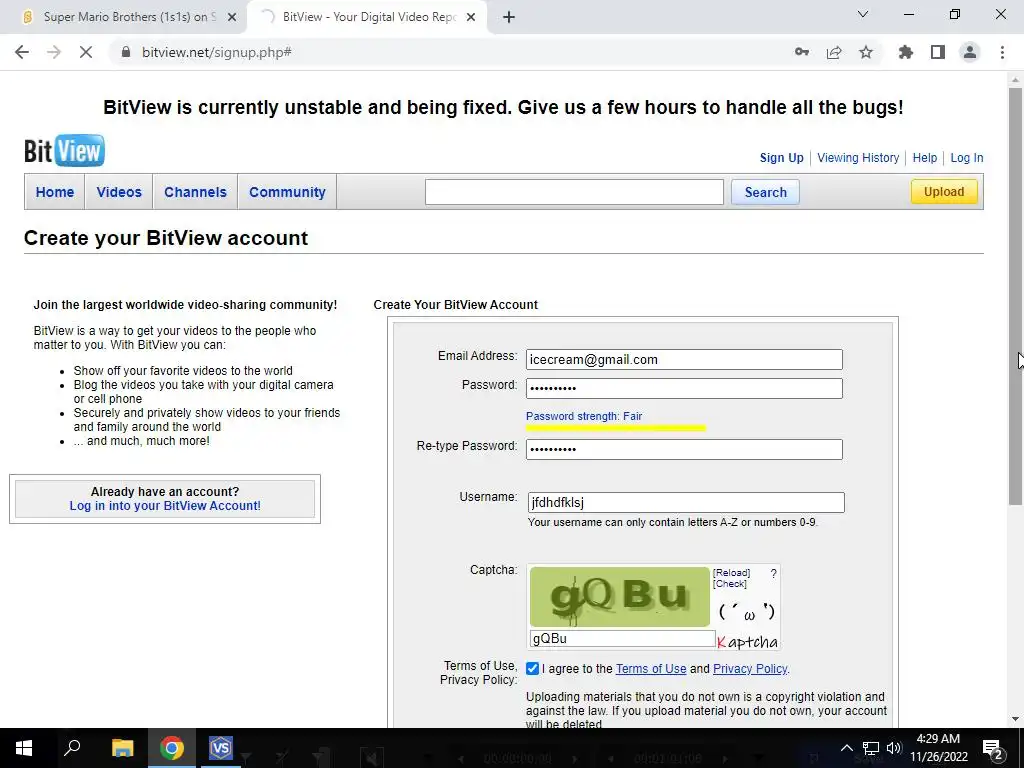Open the Videos nav tab
The width and height of the screenshot is (1024, 768).
(x=119, y=192)
